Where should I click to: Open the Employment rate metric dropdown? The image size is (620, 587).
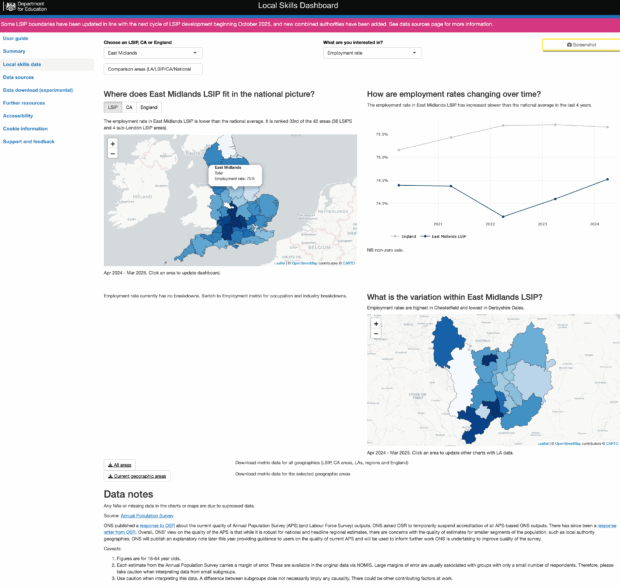pyautogui.click(x=371, y=52)
